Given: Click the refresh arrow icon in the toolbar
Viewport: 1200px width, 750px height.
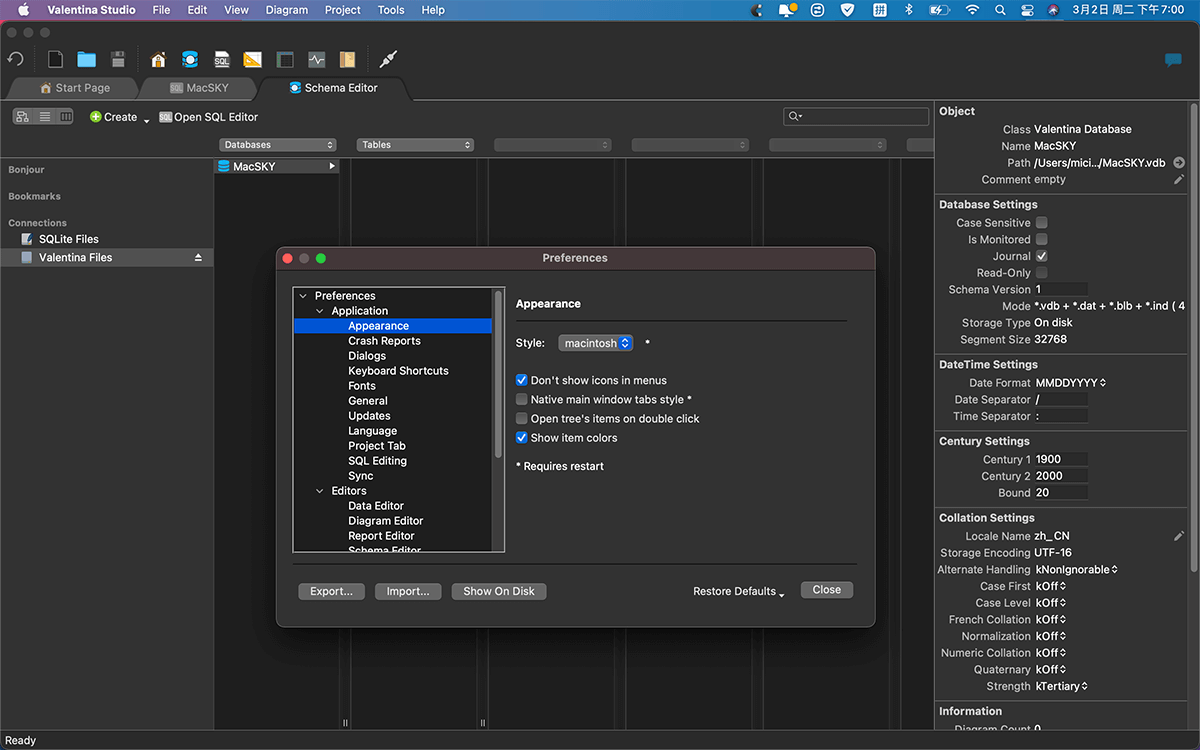Looking at the screenshot, I should [x=15, y=59].
